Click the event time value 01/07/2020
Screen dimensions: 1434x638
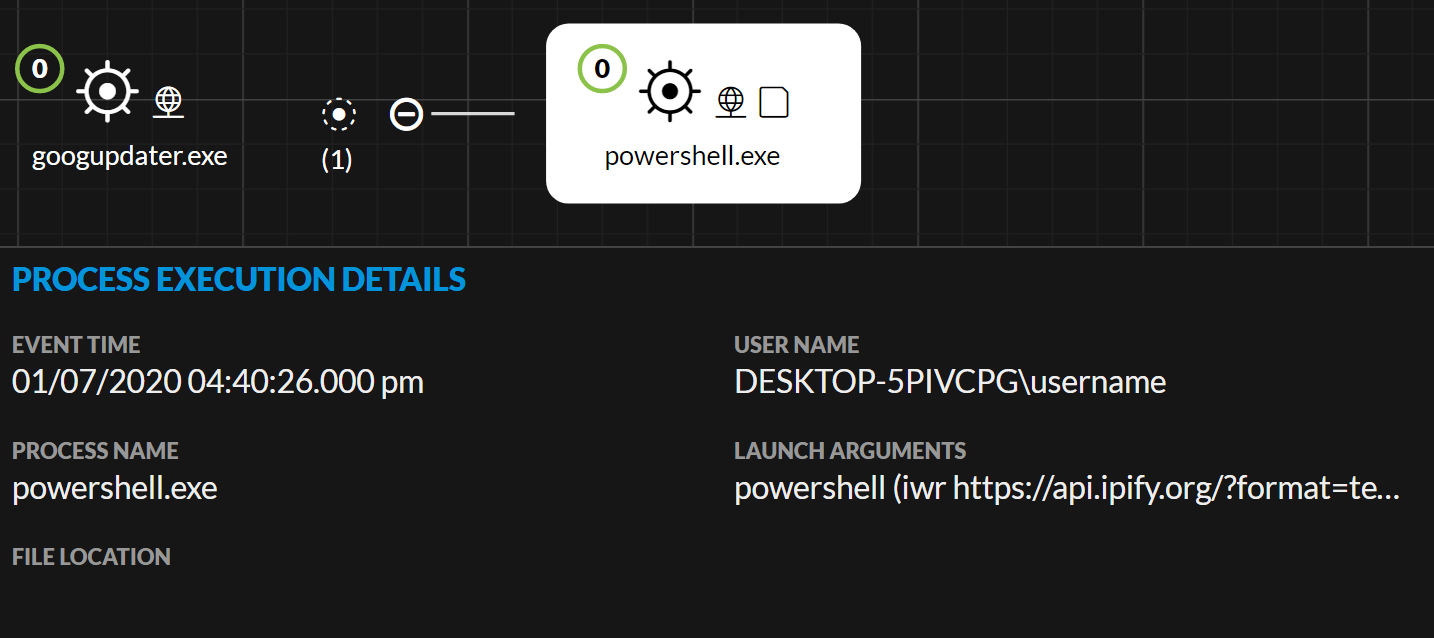tap(218, 382)
